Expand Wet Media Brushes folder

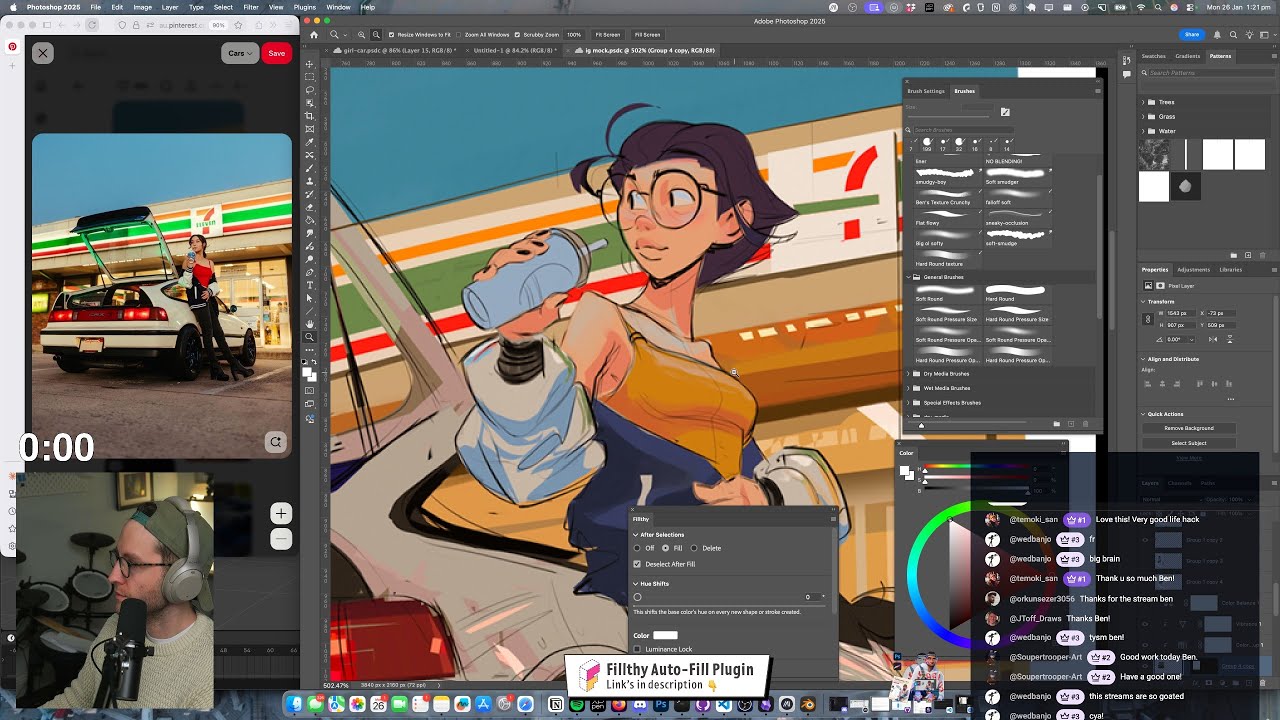pyautogui.click(x=909, y=388)
